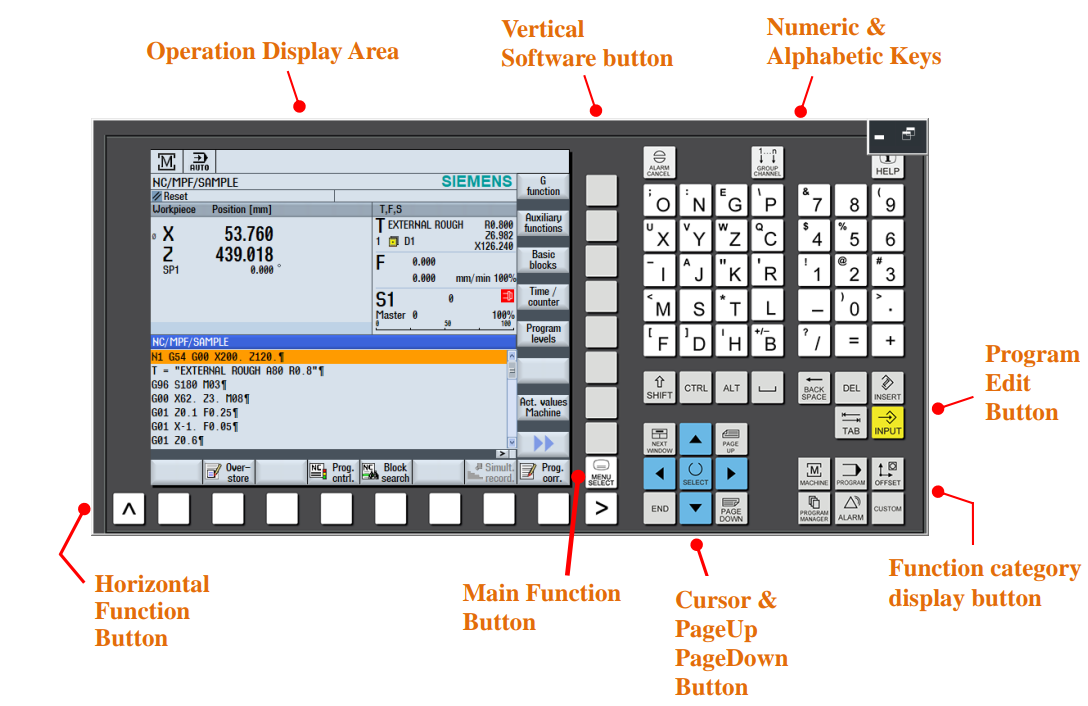1088x706 pixels.
Task: Click the Block search softkey
Action: (386, 473)
